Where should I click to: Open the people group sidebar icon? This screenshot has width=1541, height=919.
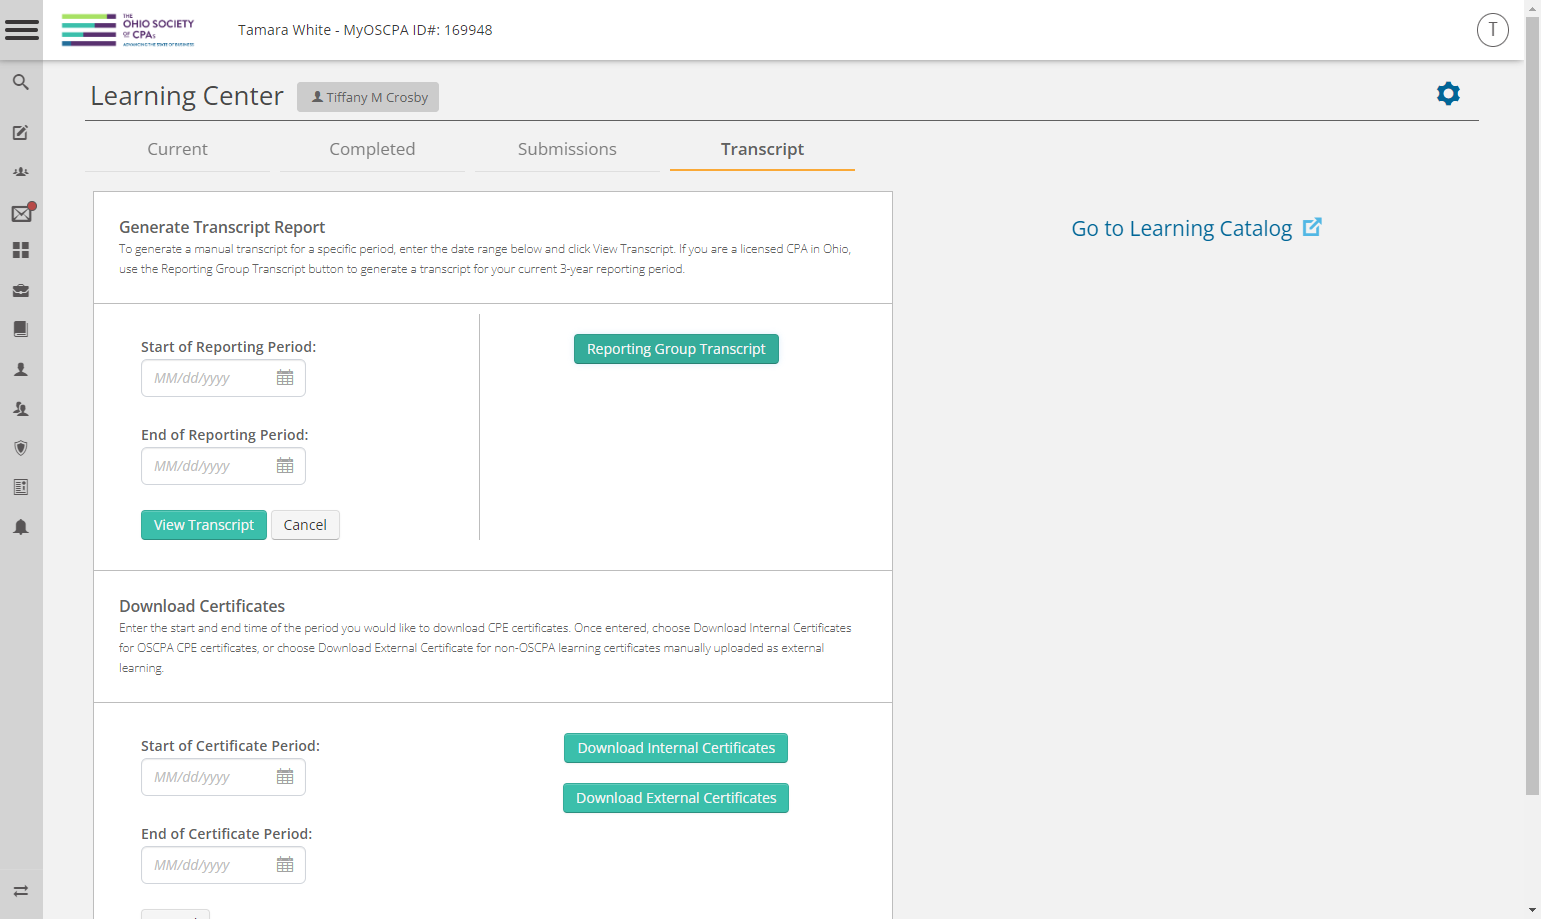20,172
